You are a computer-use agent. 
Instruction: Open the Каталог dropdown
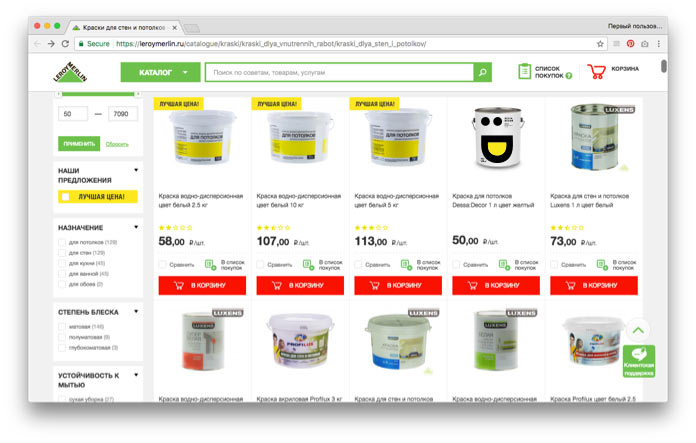pos(160,72)
